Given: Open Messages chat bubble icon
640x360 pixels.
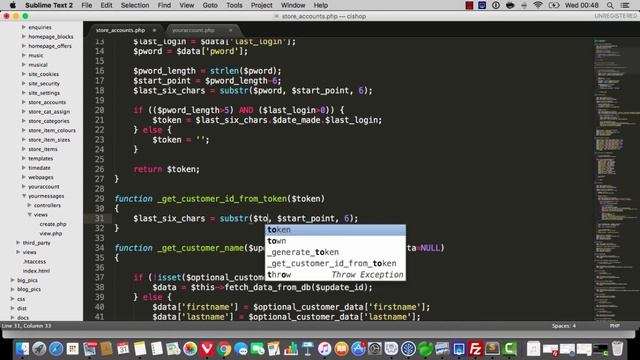Looking at the screenshot, I should (x=241, y=349).
